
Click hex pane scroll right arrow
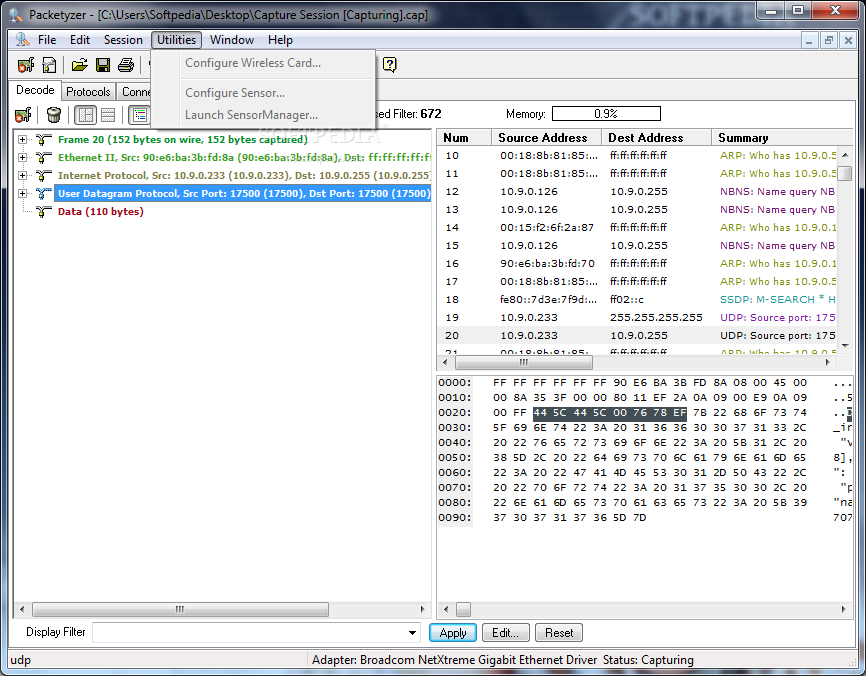(843, 609)
